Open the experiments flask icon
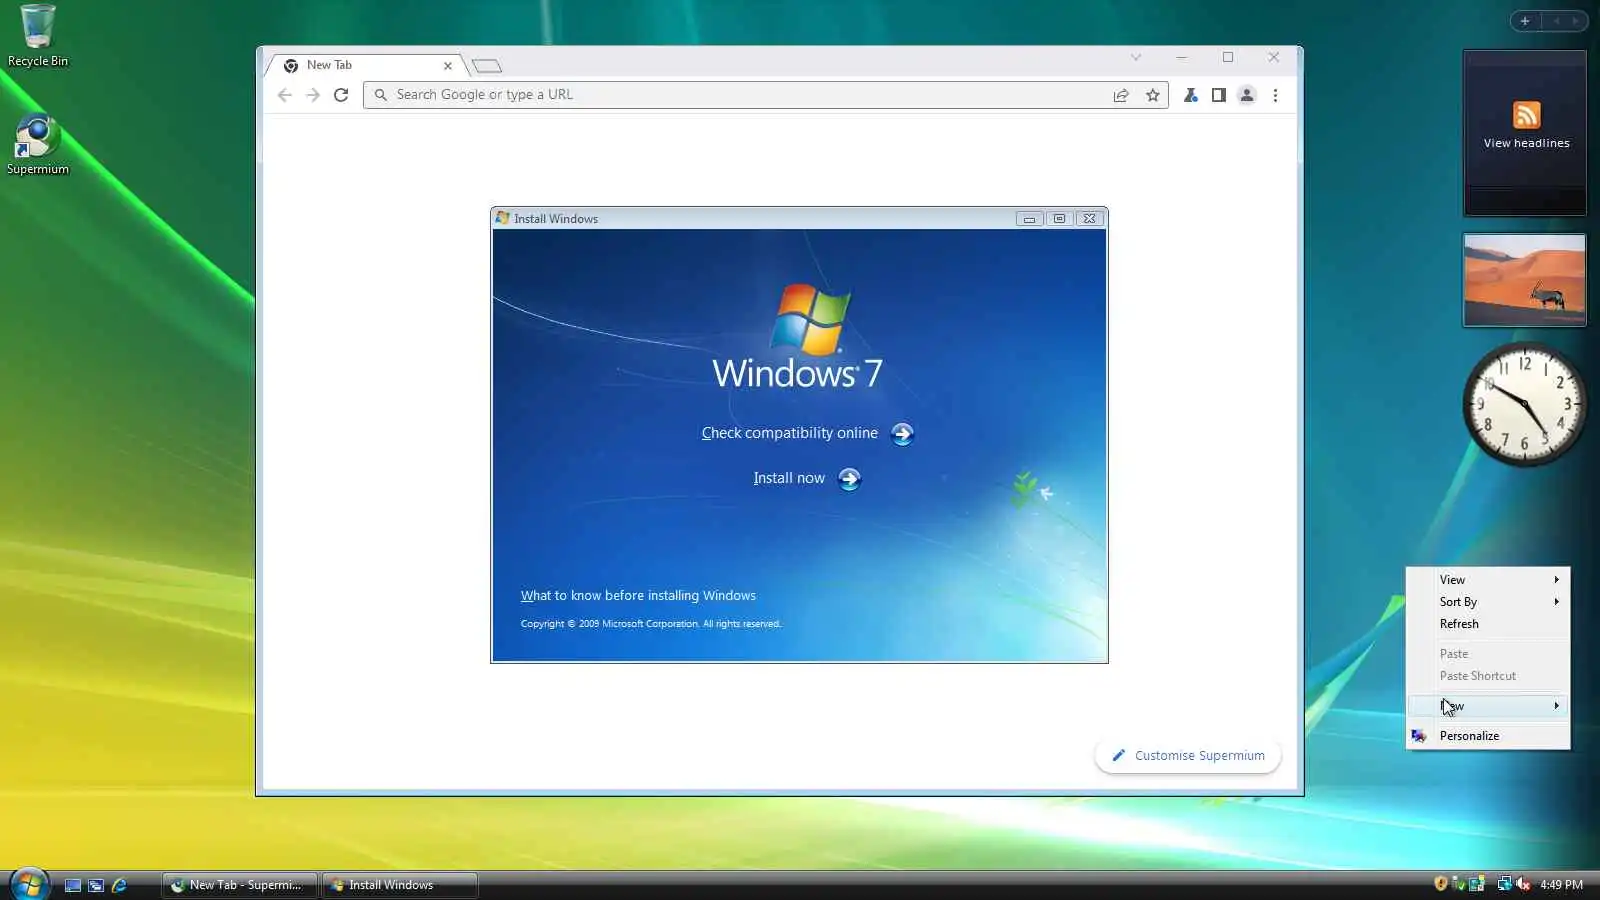Image resolution: width=1600 pixels, height=900 pixels. click(x=1191, y=95)
